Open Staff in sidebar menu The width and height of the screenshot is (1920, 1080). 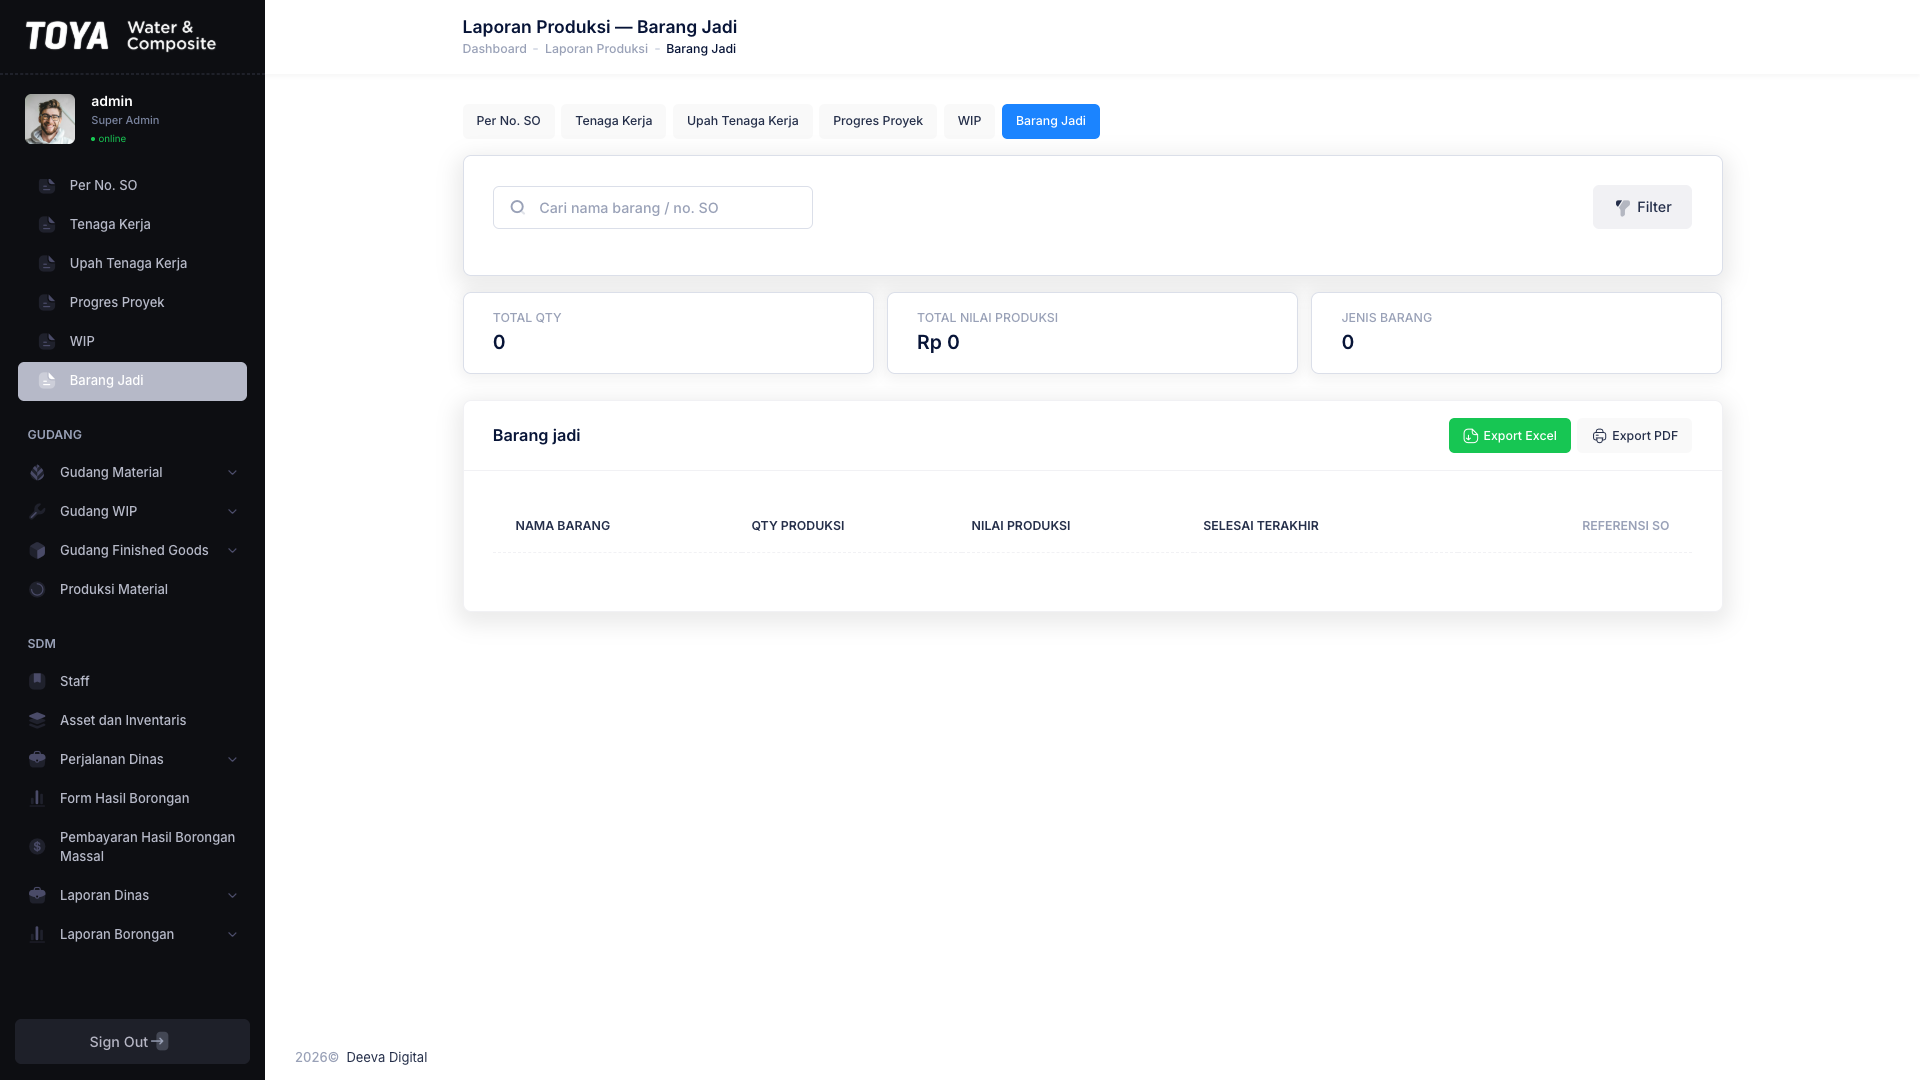pyautogui.click(x=132, y=682)
